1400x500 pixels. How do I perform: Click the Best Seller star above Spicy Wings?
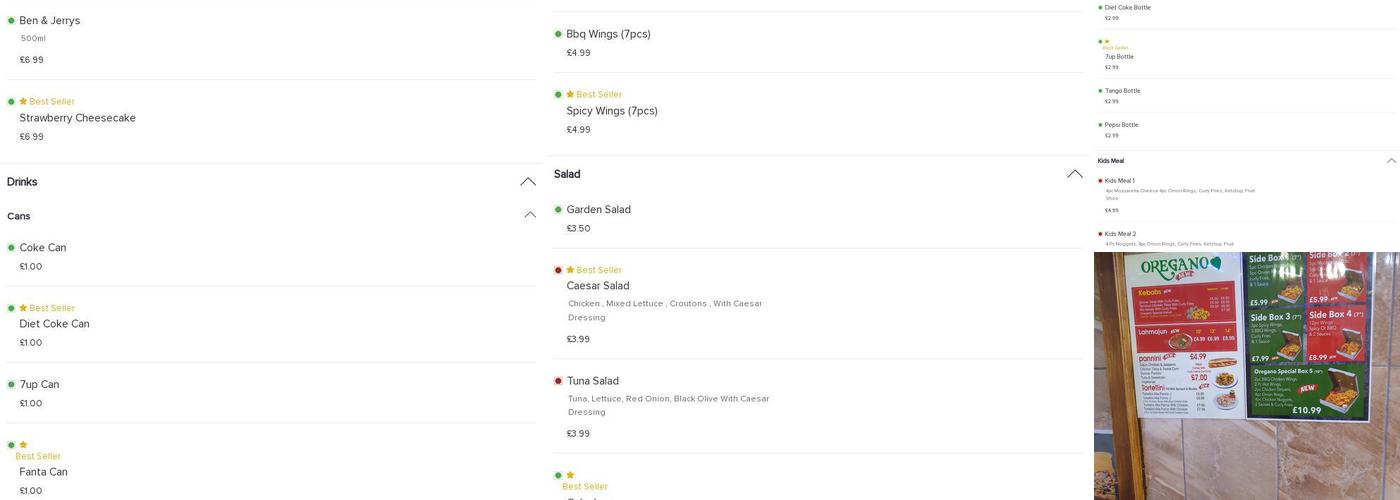tap(570, 95)
